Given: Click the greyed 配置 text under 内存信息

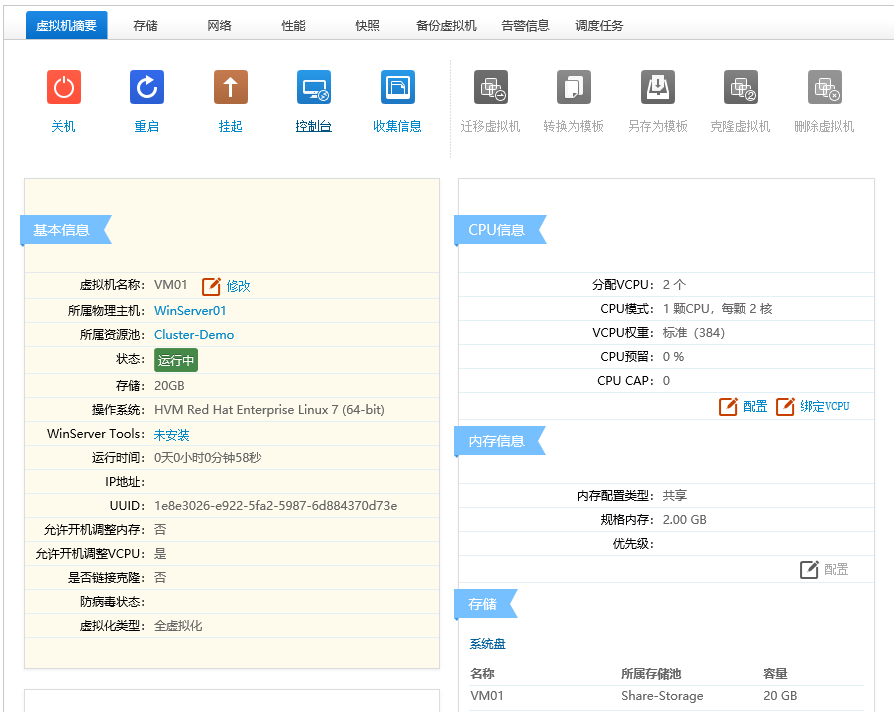Looking at the screenshot, I should (x=836, y=569).
